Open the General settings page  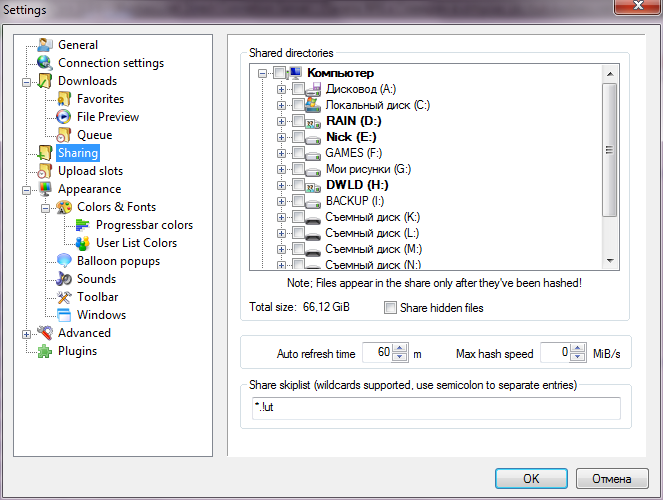point(78,45)
